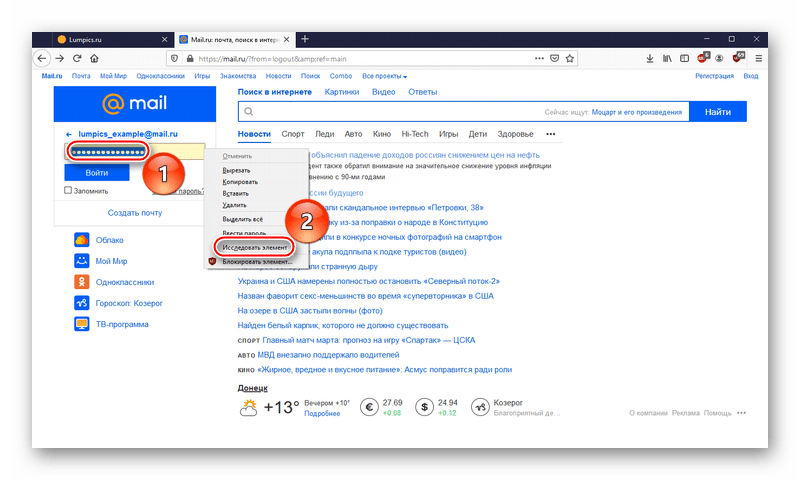The height and width of the screenshot is (480, 800).
Task: Choose Копировать in context menu
Action: click(240, 182)
